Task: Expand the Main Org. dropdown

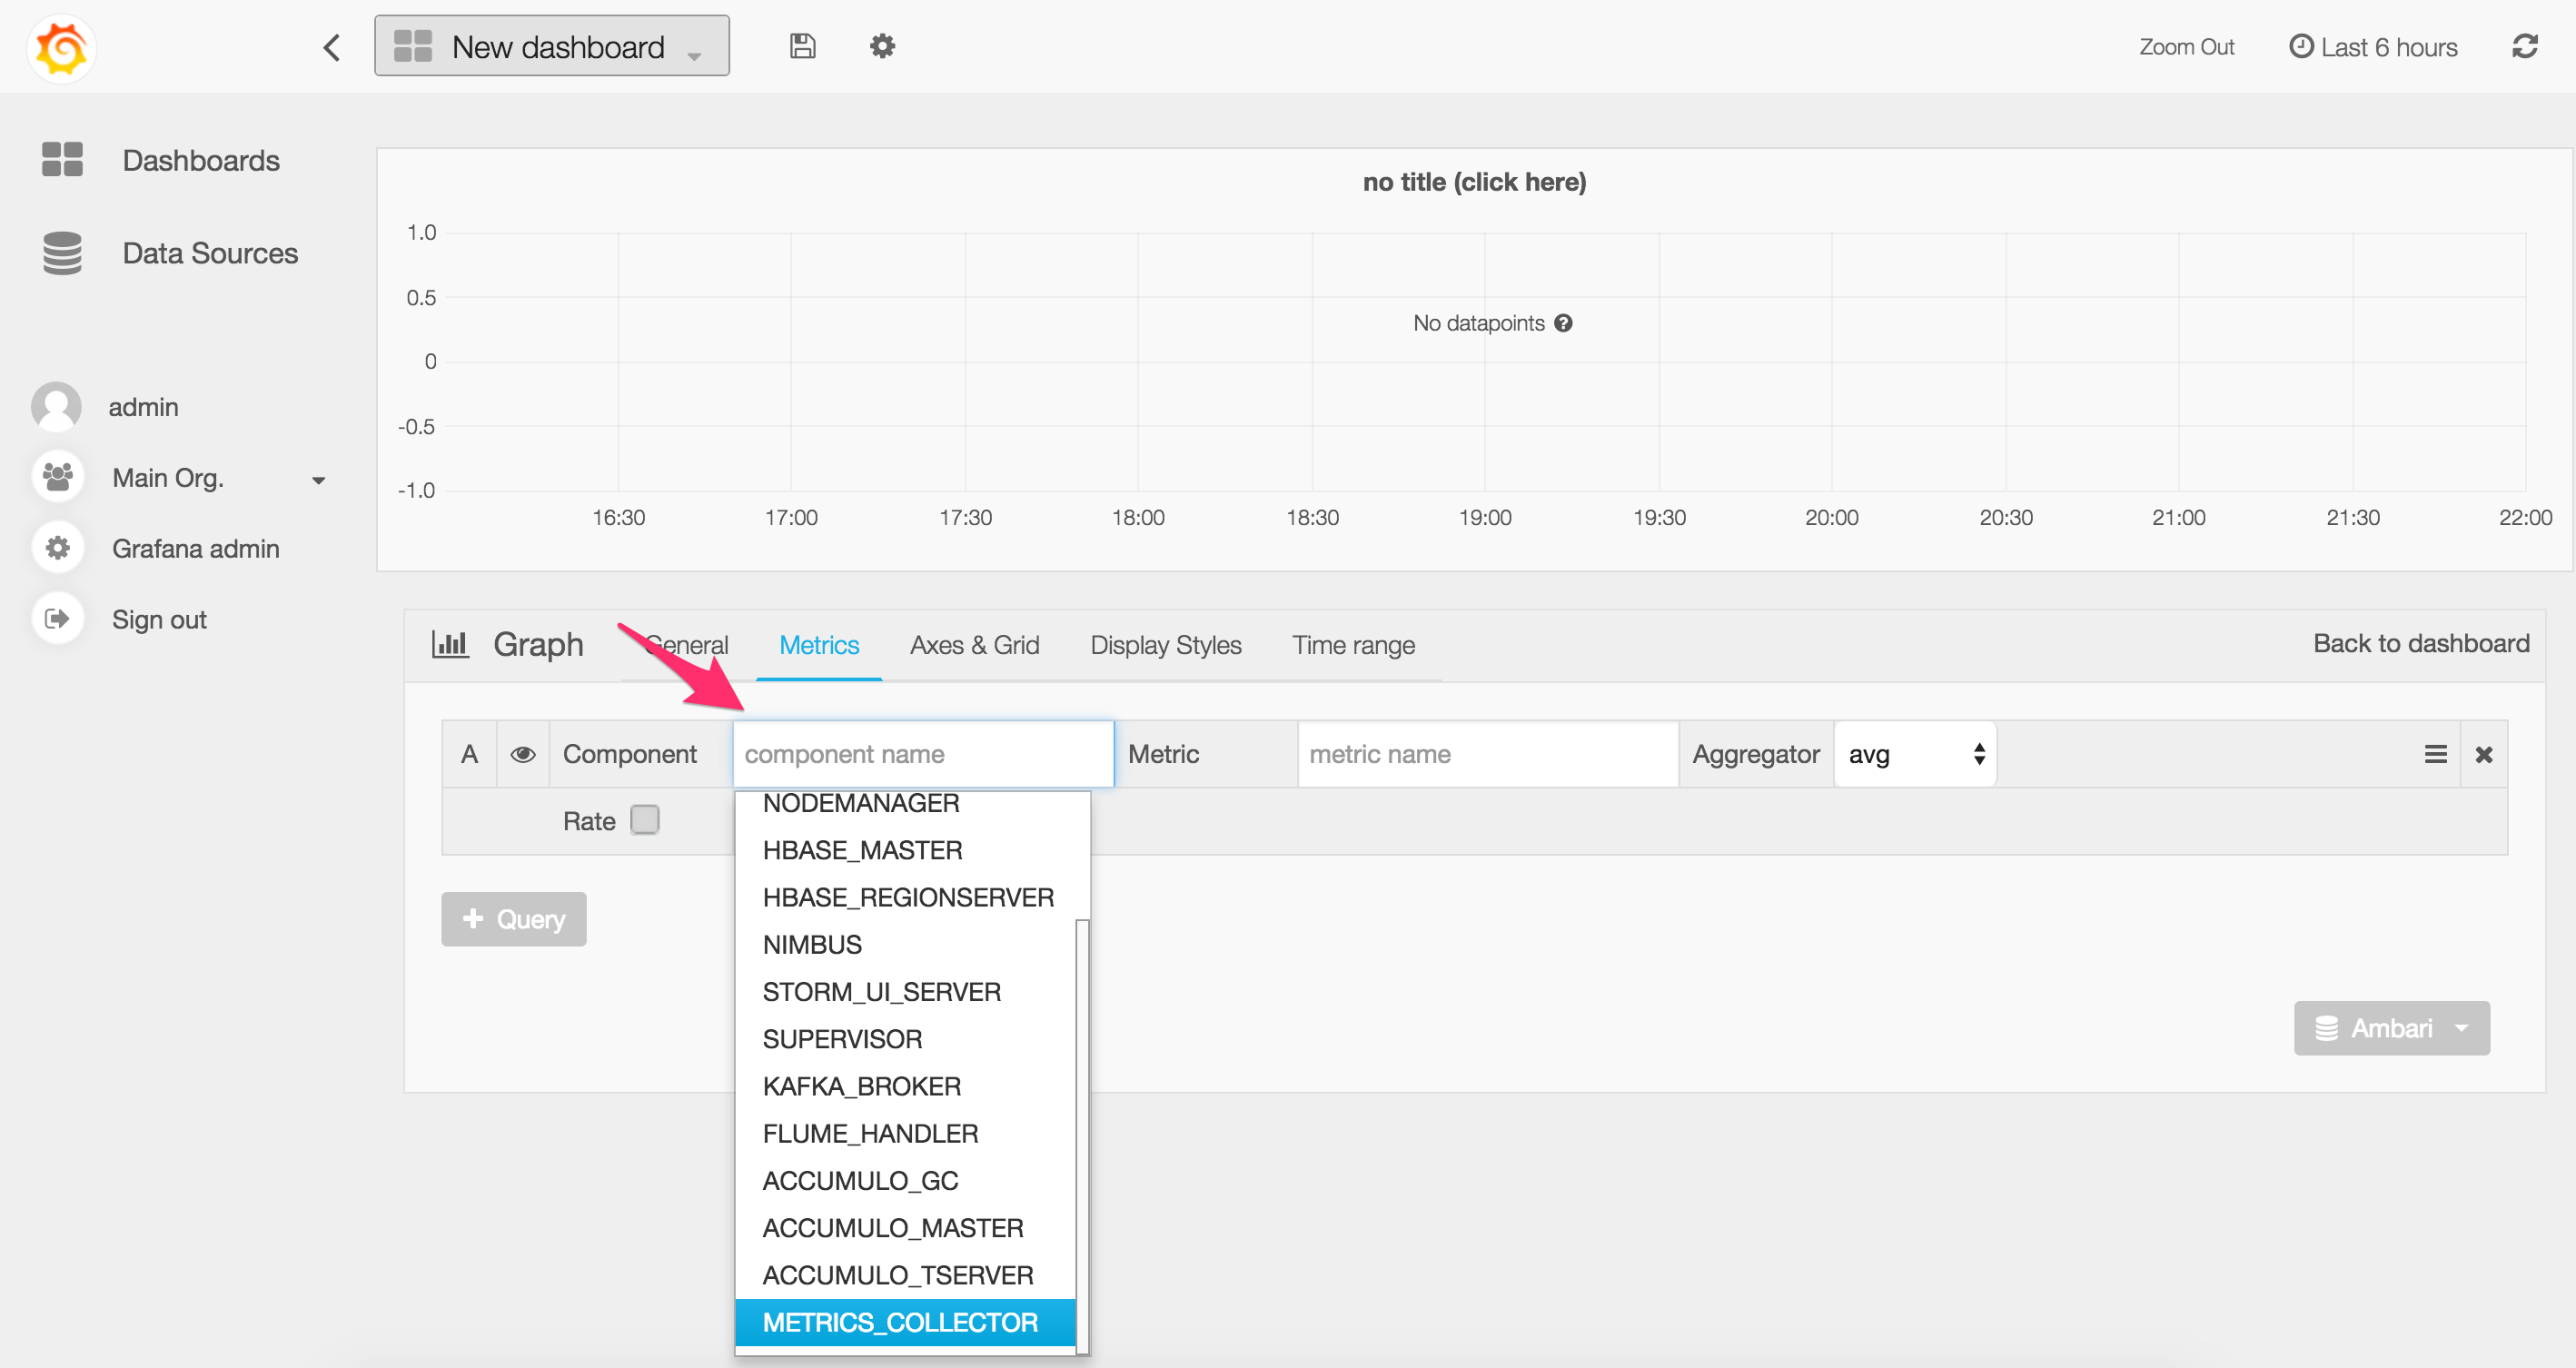Action: point(318,480)
